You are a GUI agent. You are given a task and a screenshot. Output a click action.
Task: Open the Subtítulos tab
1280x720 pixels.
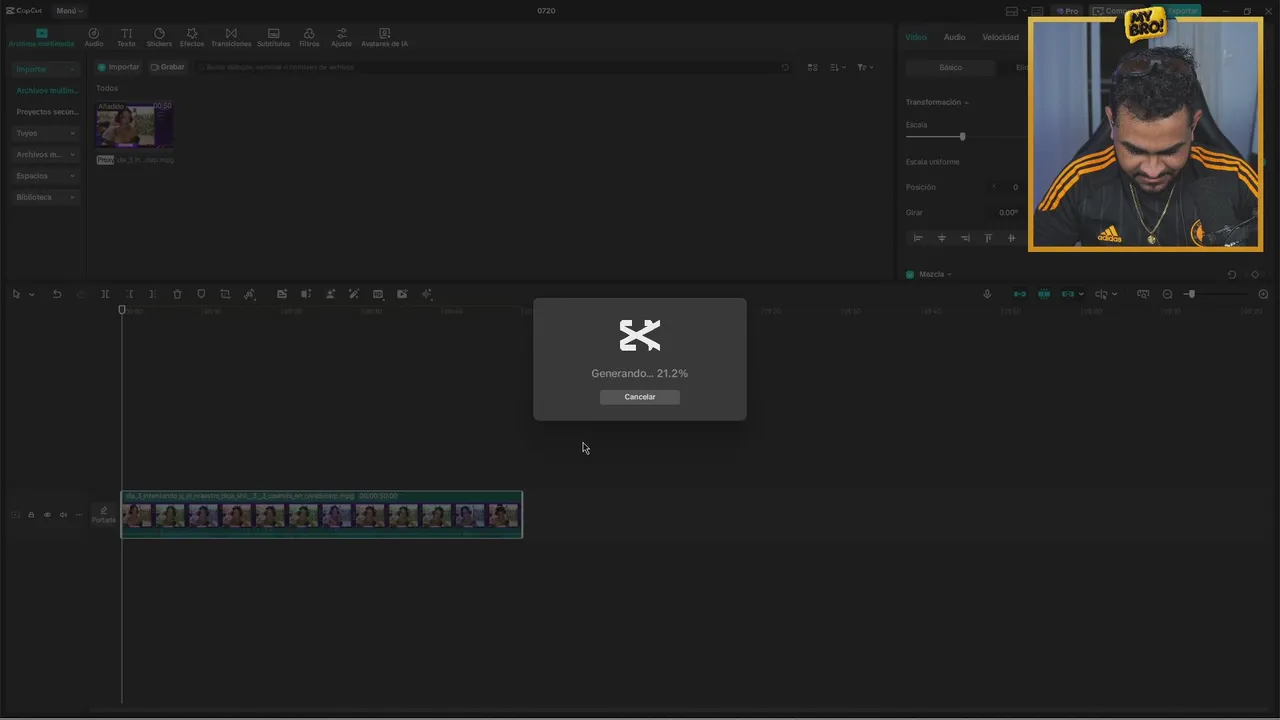(x=273, y=38)
